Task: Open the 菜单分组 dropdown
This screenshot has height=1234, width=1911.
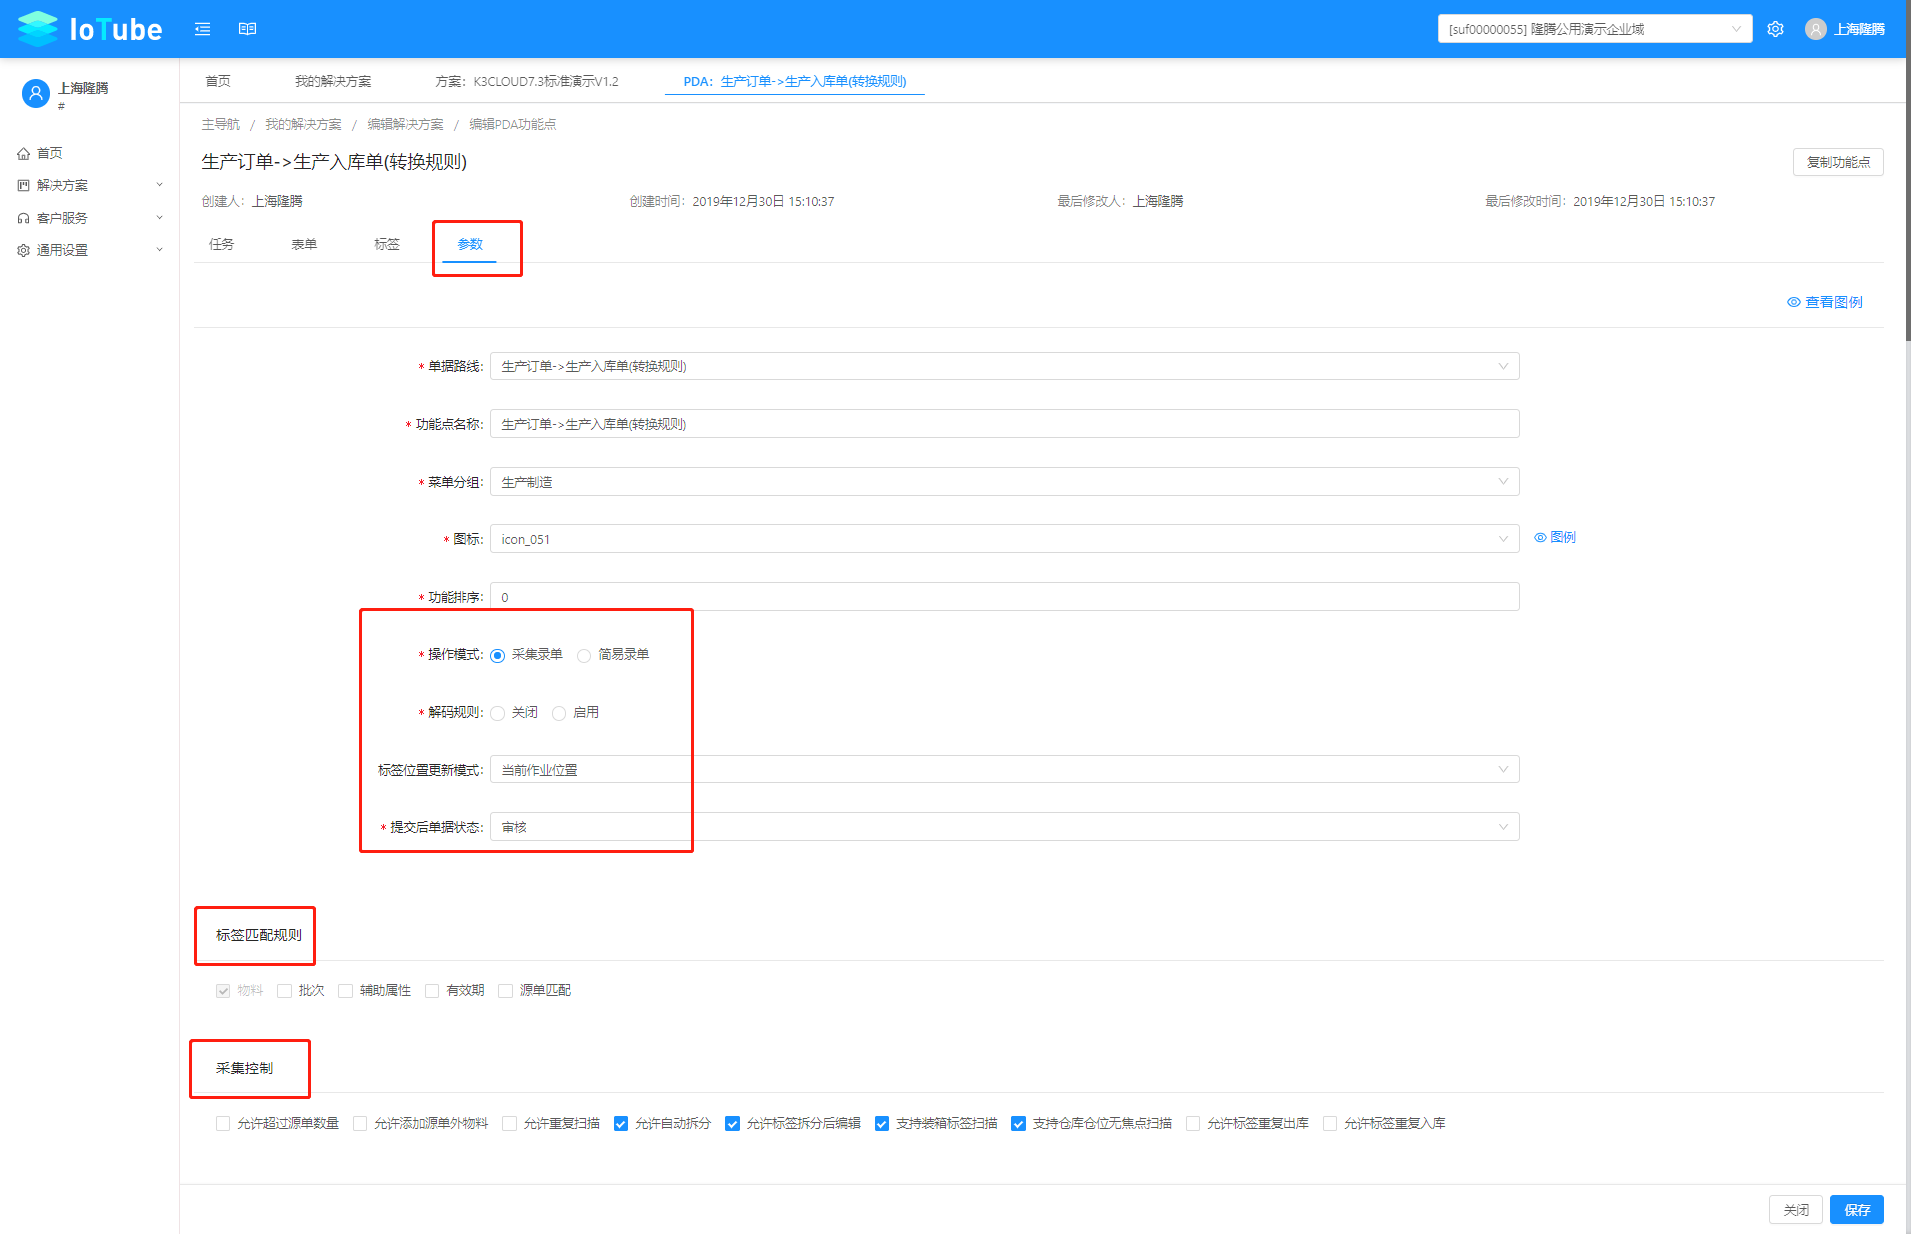Action: [x=1004, y=482]
